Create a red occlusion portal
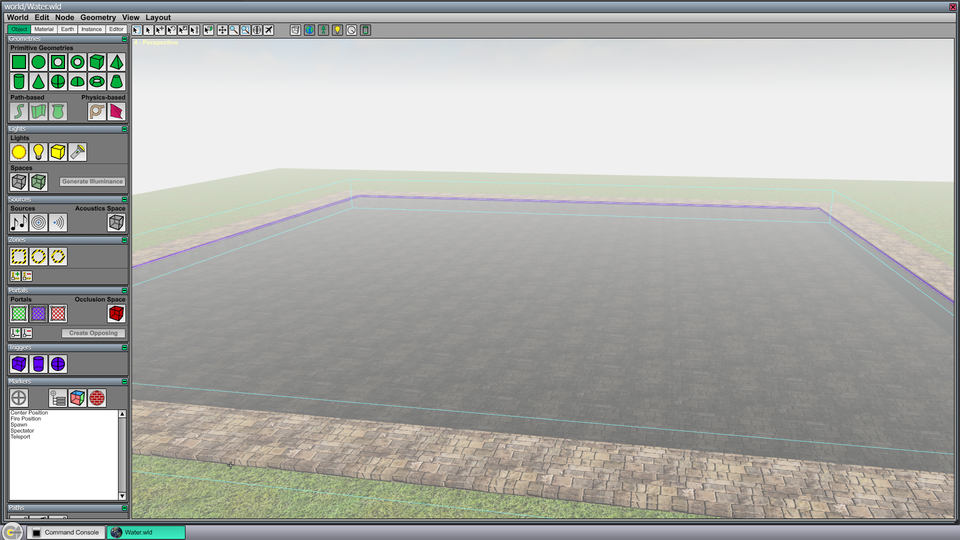The height and width of the screenshot is (540, 960). point(58,313)
